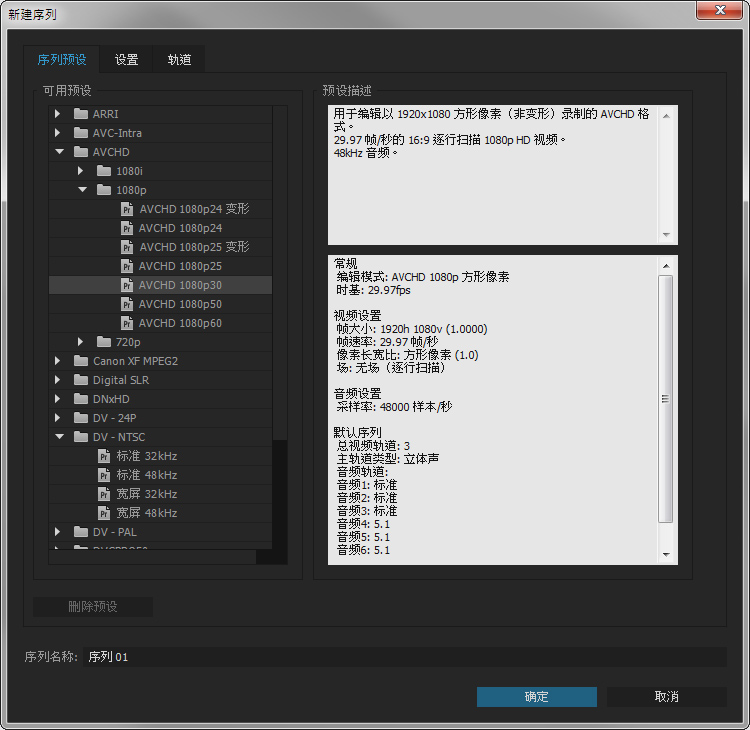Click the ARRI folder icon
This screenshot has height=730, width=750.
click(81, 114)
